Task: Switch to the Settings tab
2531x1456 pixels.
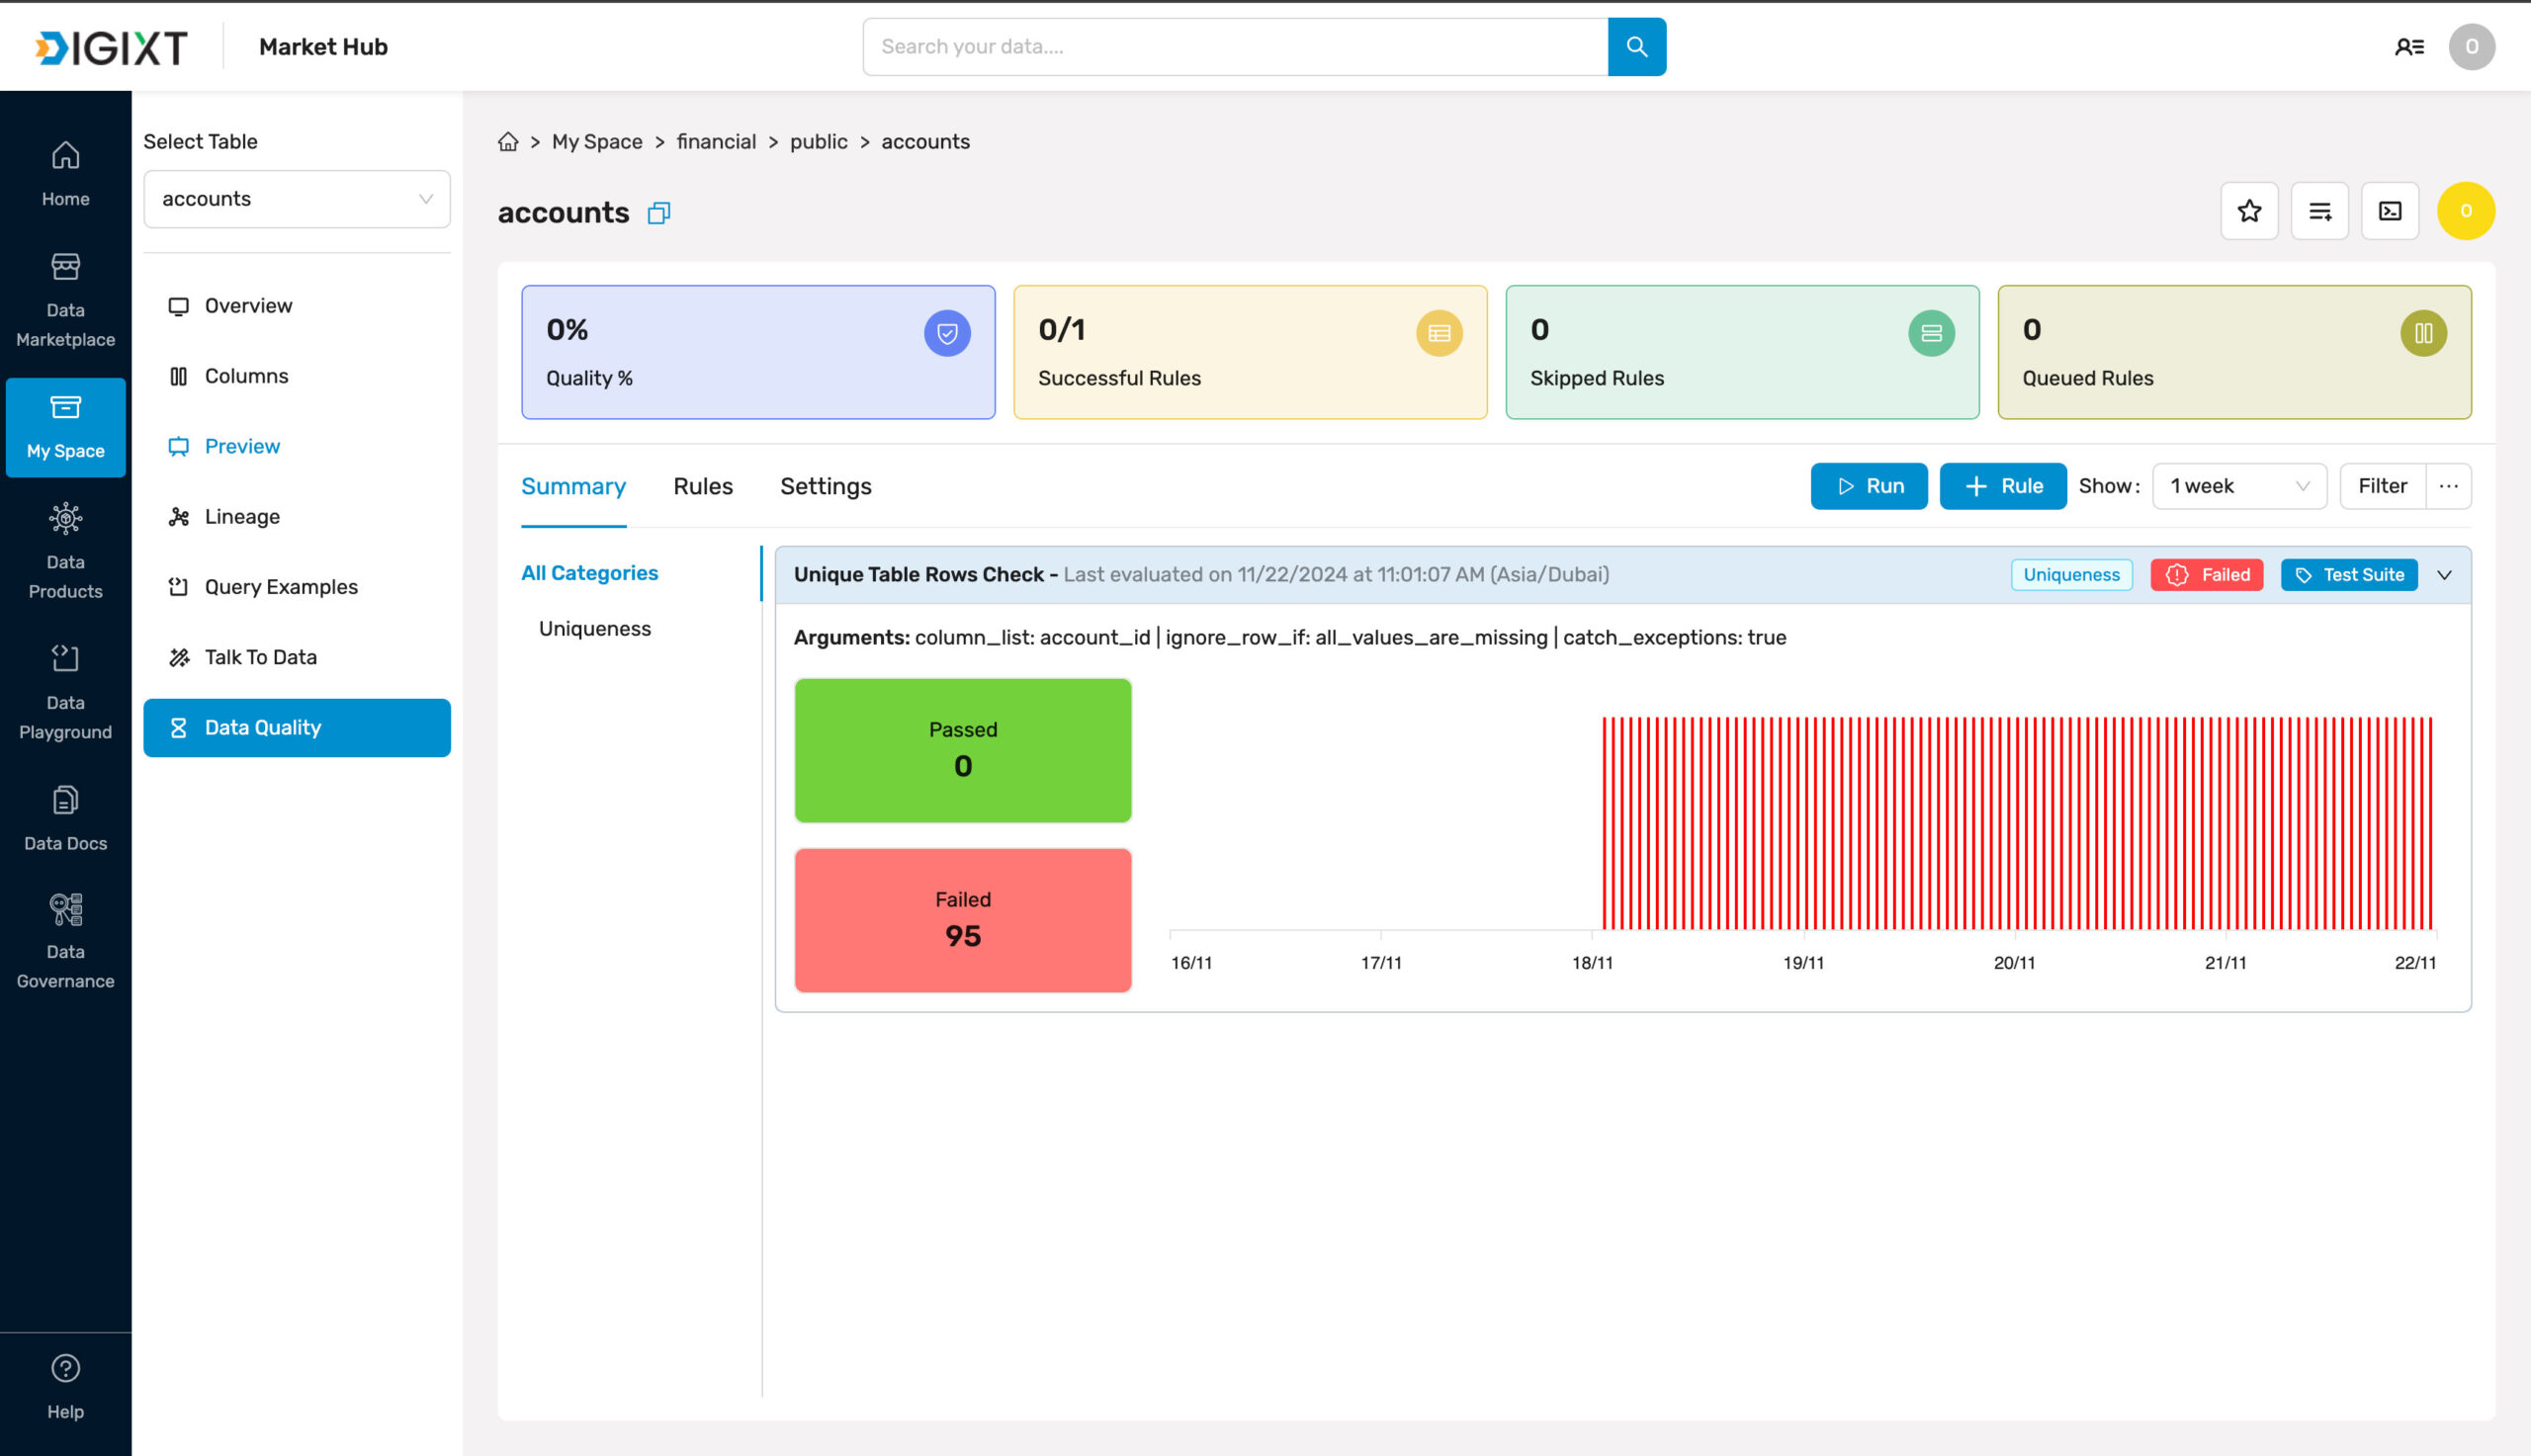Action: point(825,487)
